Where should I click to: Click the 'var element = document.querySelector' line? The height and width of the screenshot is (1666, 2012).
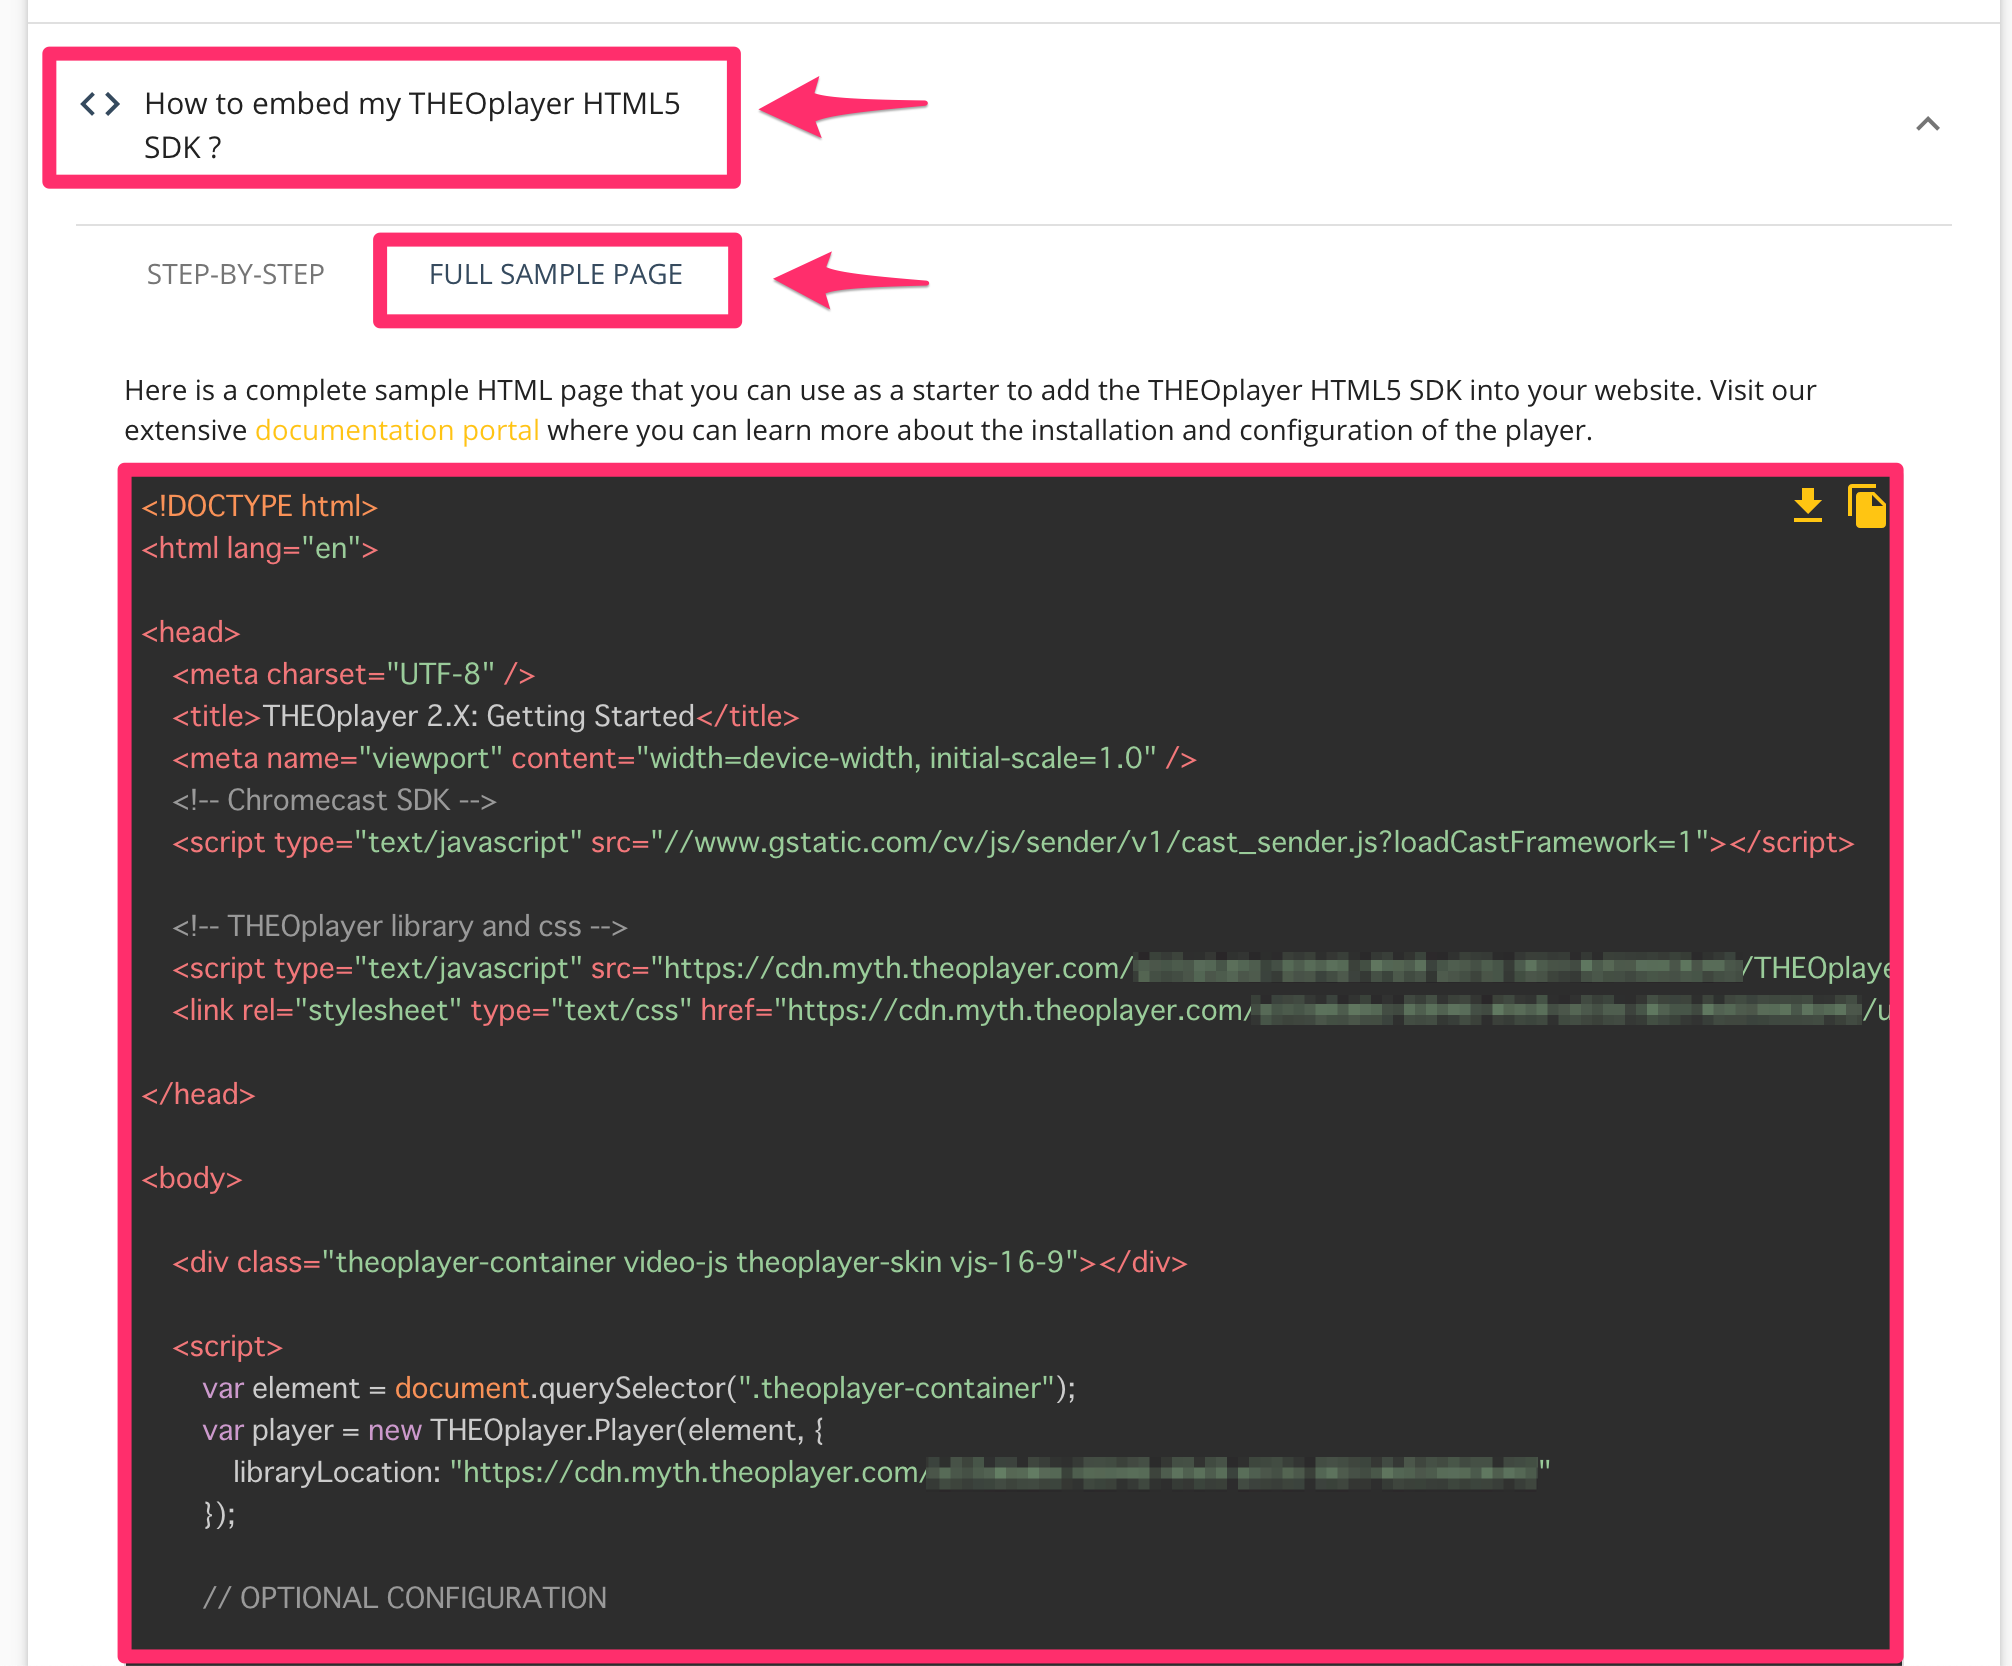pyautogui.click(x=639, y=1388)
